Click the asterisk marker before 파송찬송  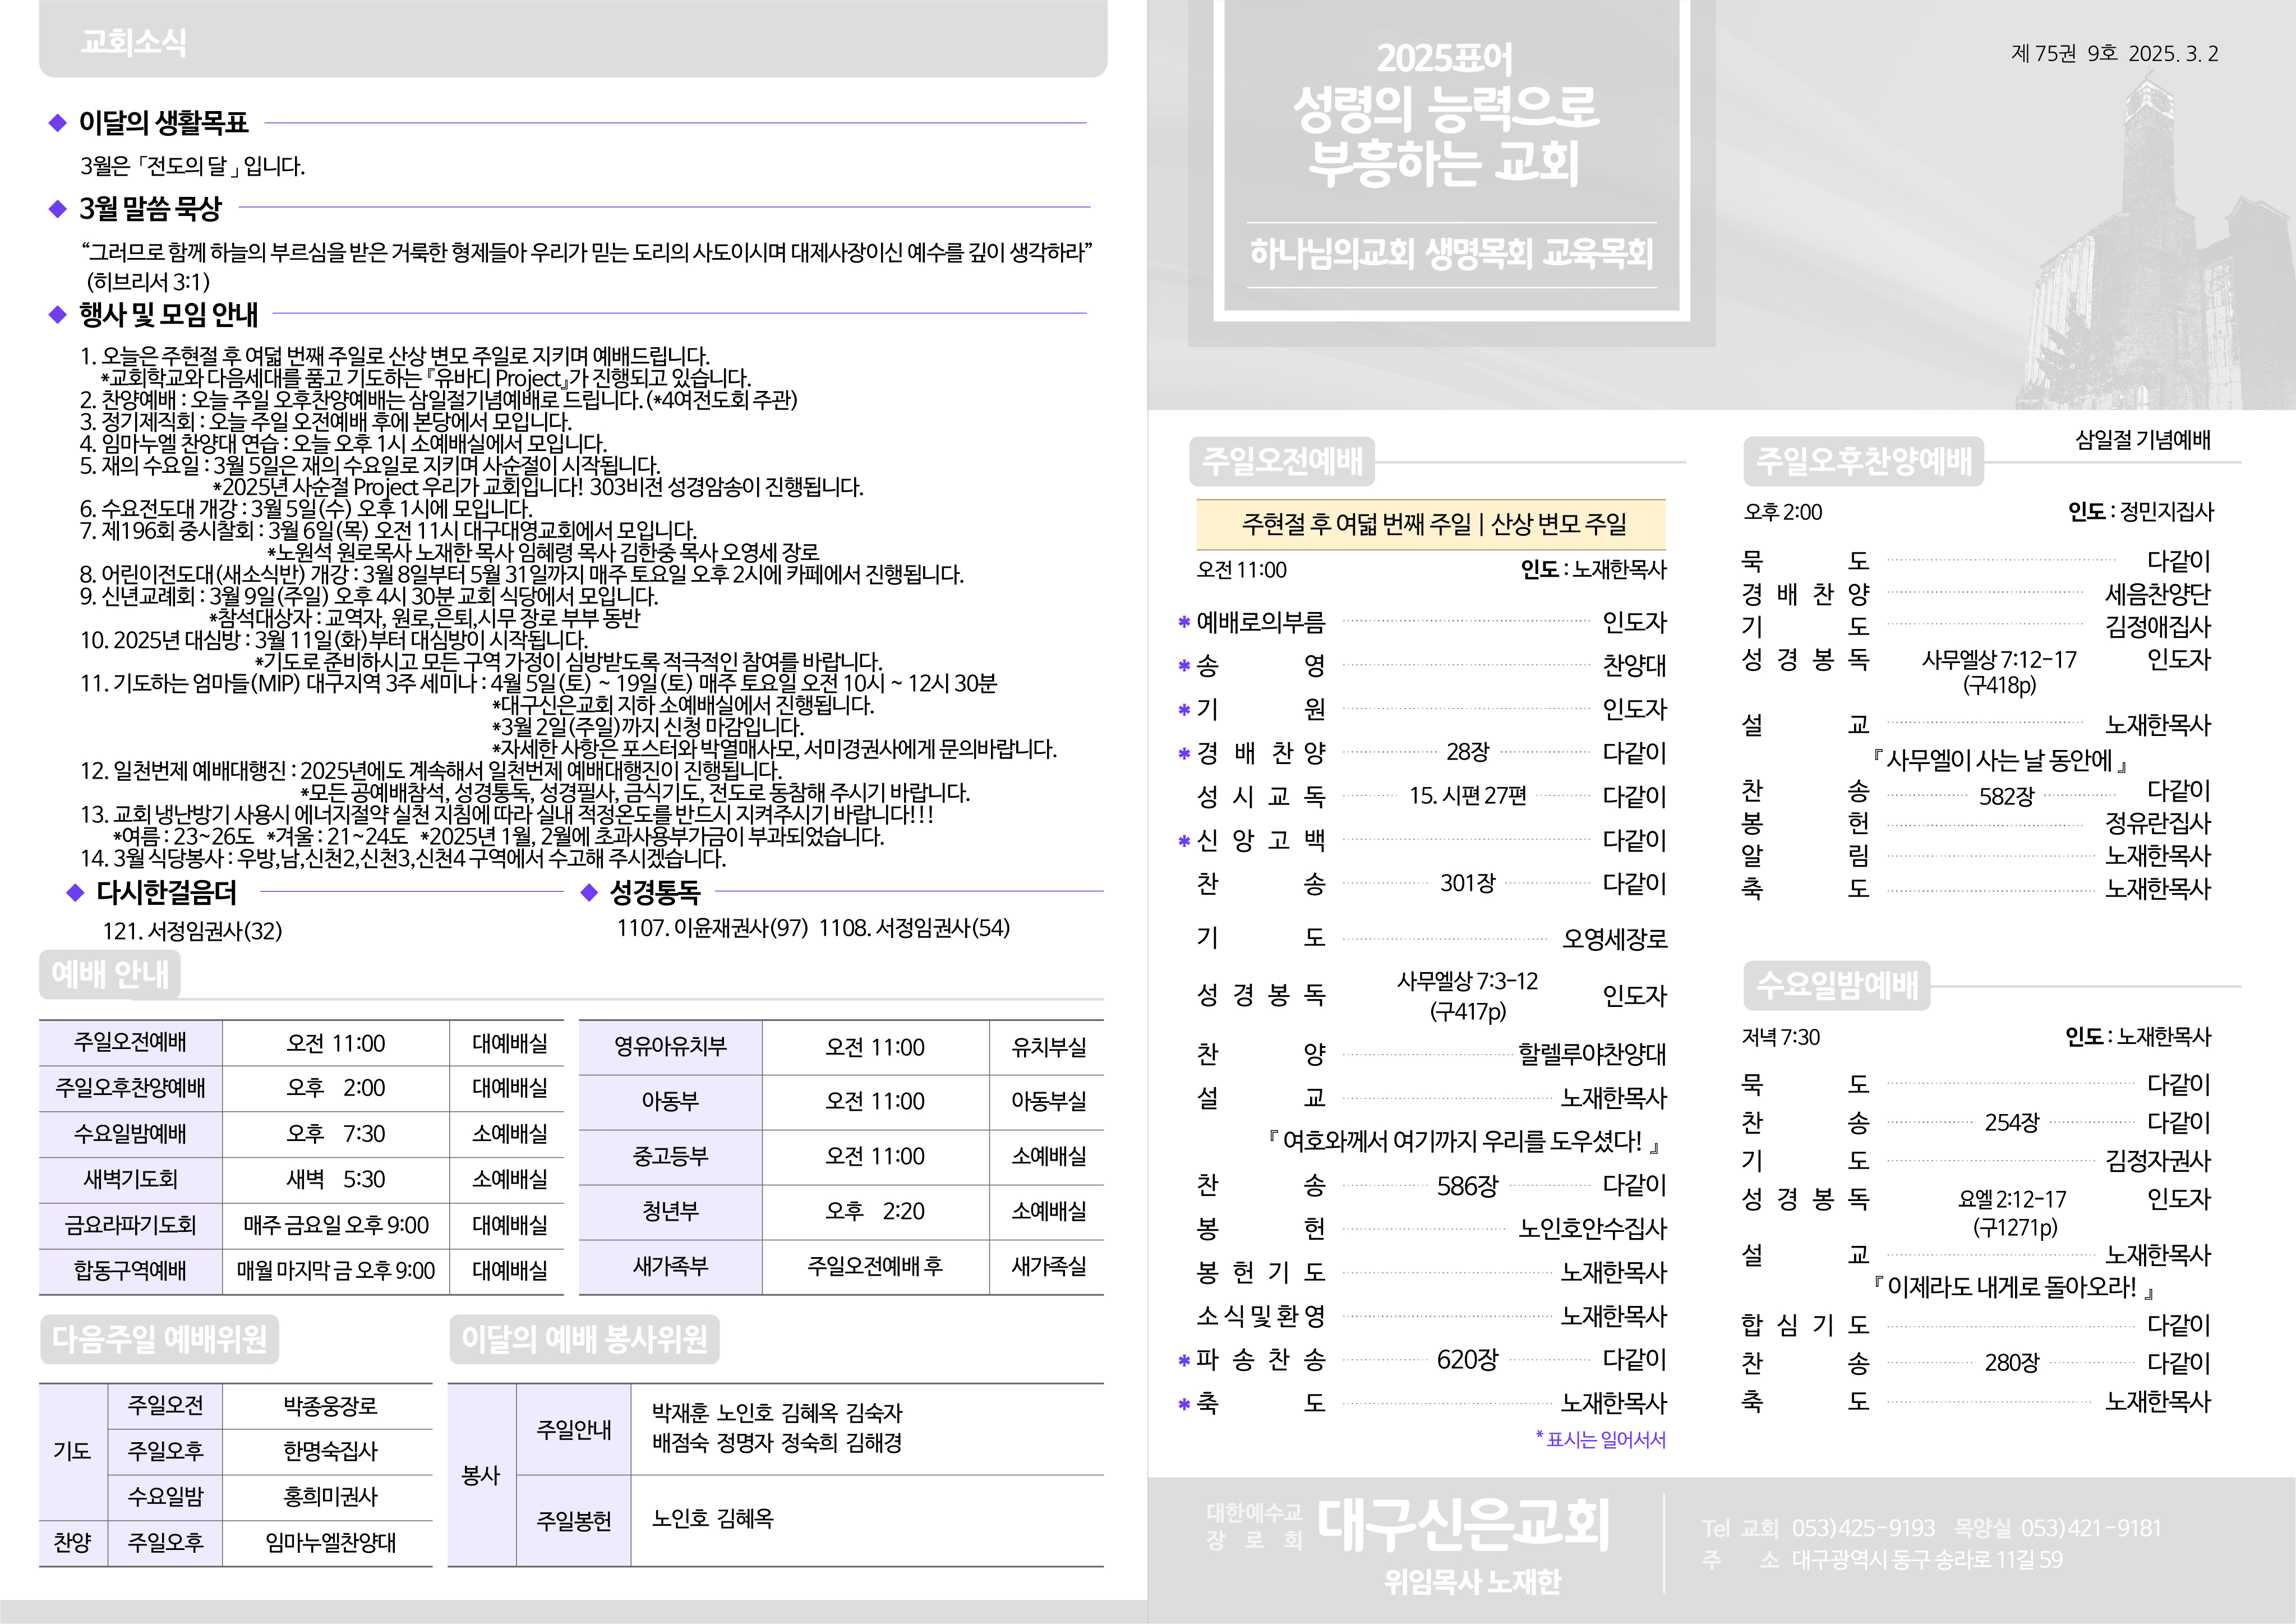coord(1184,1360)
